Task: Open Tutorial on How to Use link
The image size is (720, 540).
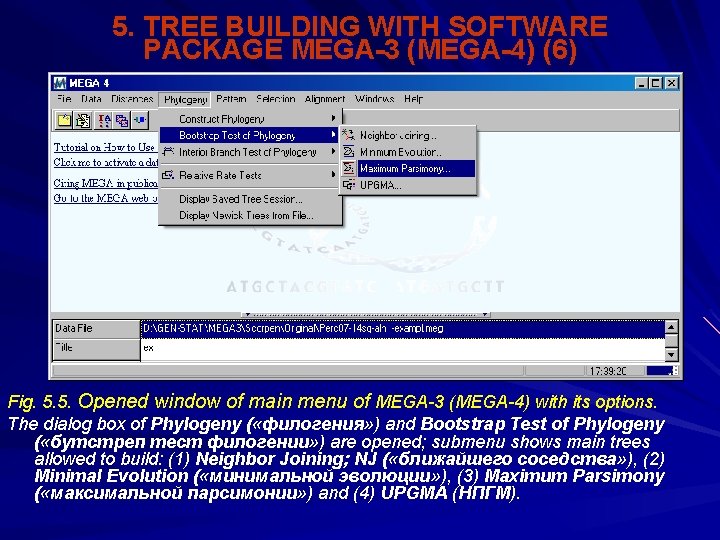Action: tap(104, 147)
